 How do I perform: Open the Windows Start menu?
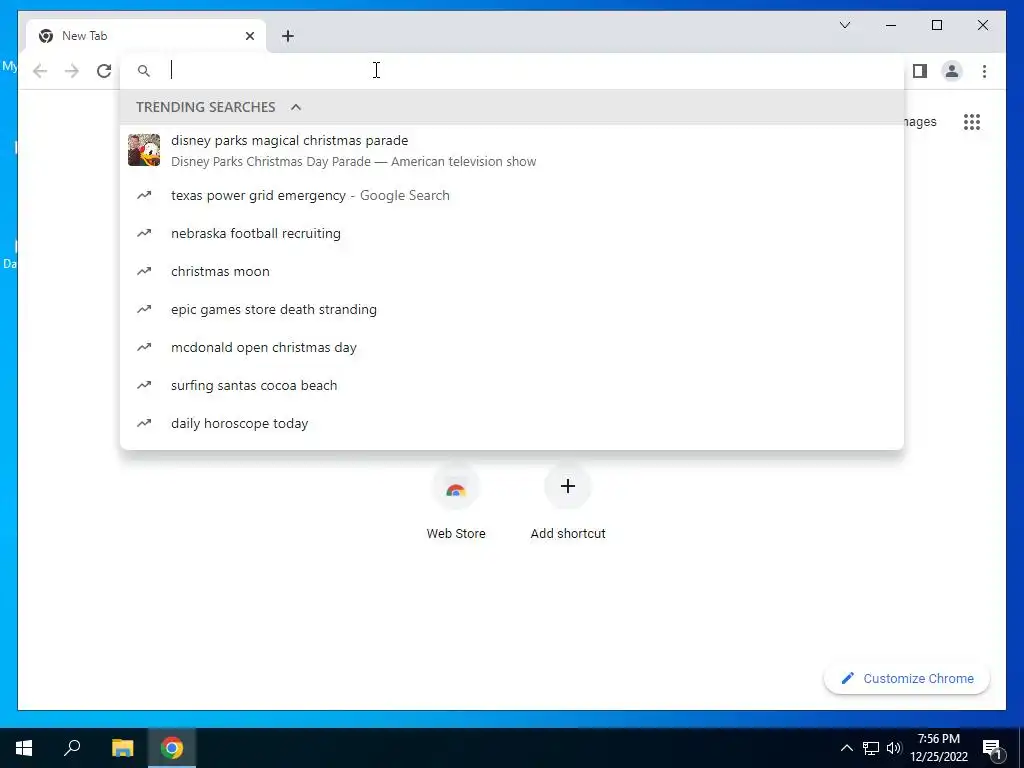[24, 748]
